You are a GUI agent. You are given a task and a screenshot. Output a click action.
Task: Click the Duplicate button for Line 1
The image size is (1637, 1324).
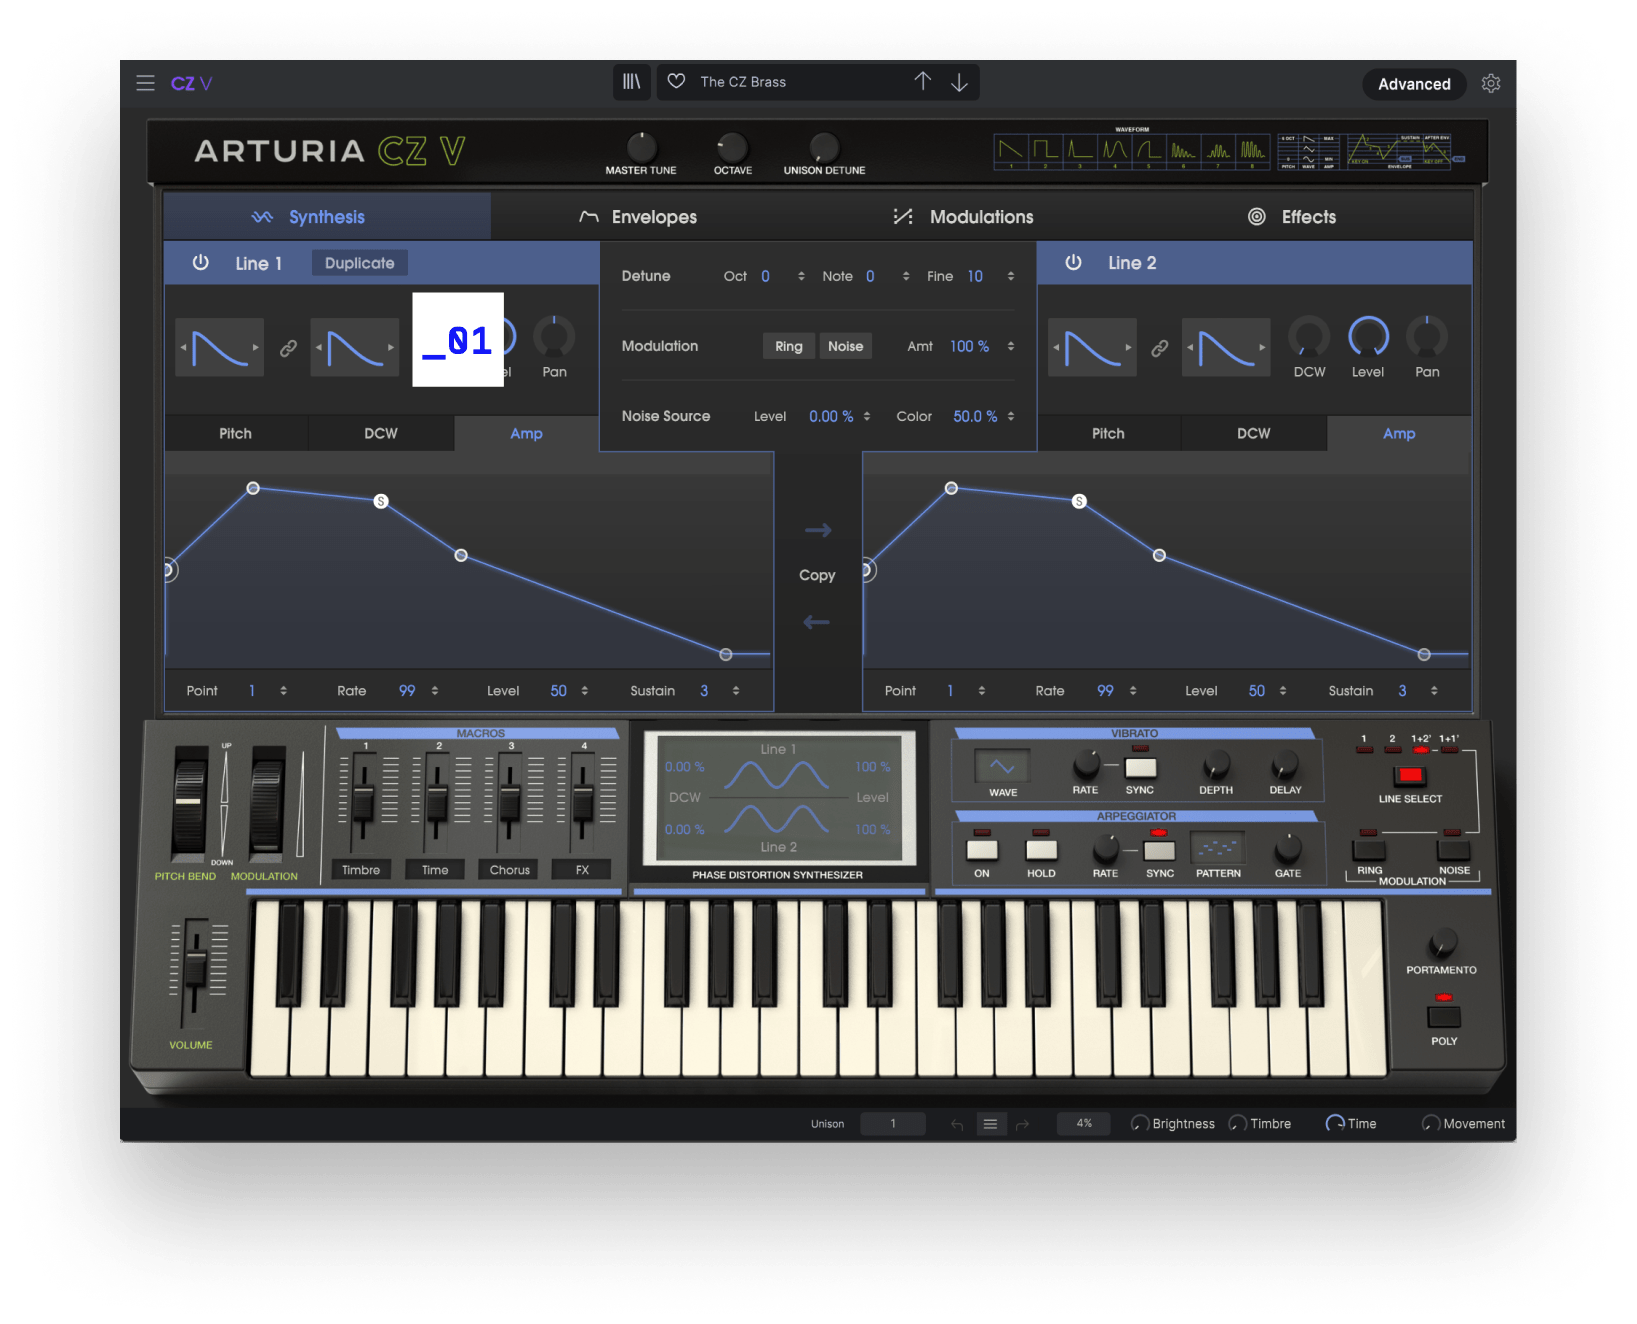pos(359,263)
